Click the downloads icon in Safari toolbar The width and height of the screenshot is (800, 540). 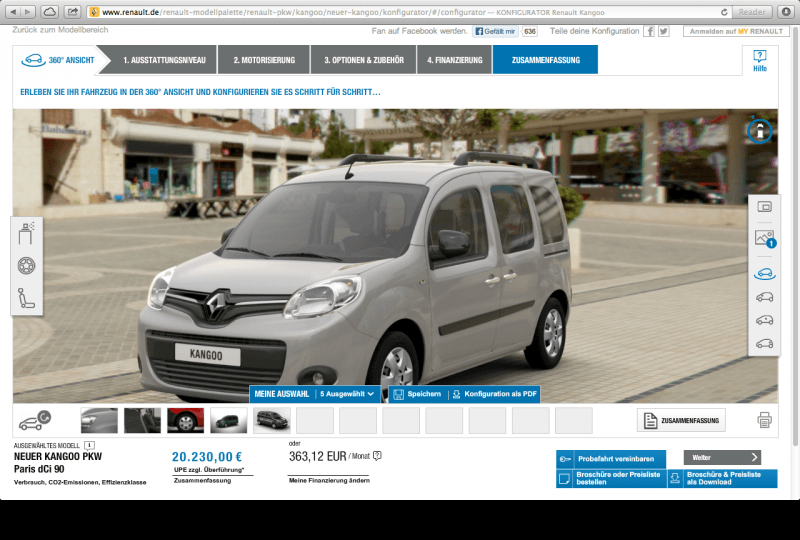[x=786, y=12]
